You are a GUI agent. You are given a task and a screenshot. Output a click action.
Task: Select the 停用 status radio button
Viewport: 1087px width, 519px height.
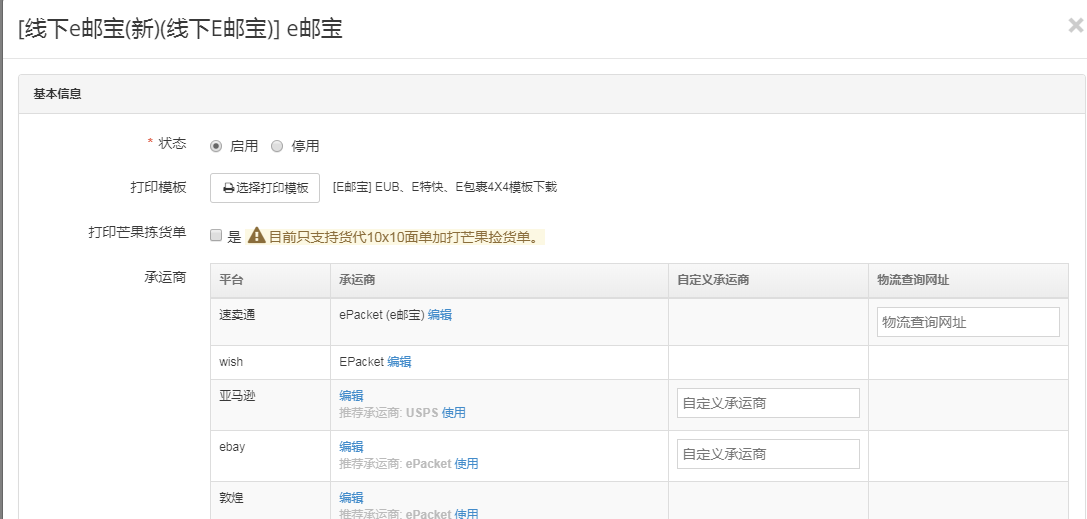point(277,146)
